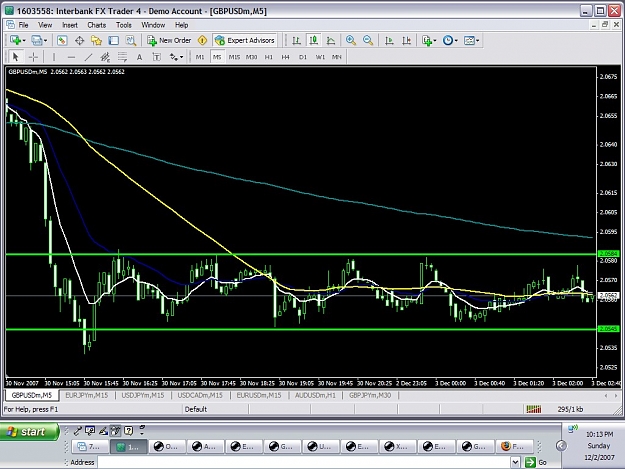Switch chart to M15 timeframe

coord(234,57)
